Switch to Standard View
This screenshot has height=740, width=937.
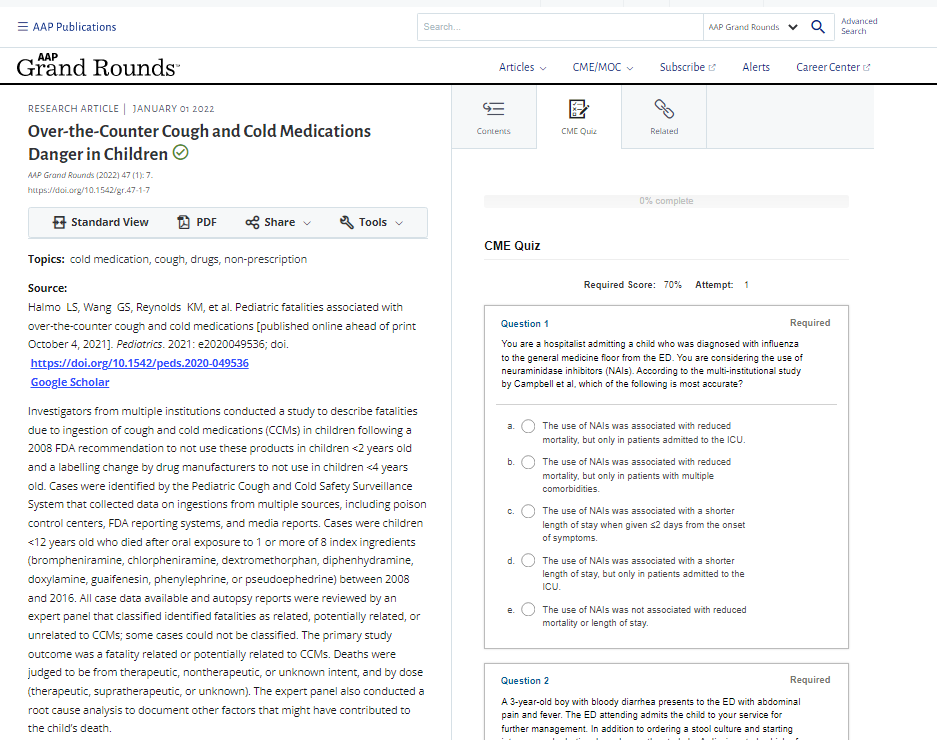tap(100, 222)
